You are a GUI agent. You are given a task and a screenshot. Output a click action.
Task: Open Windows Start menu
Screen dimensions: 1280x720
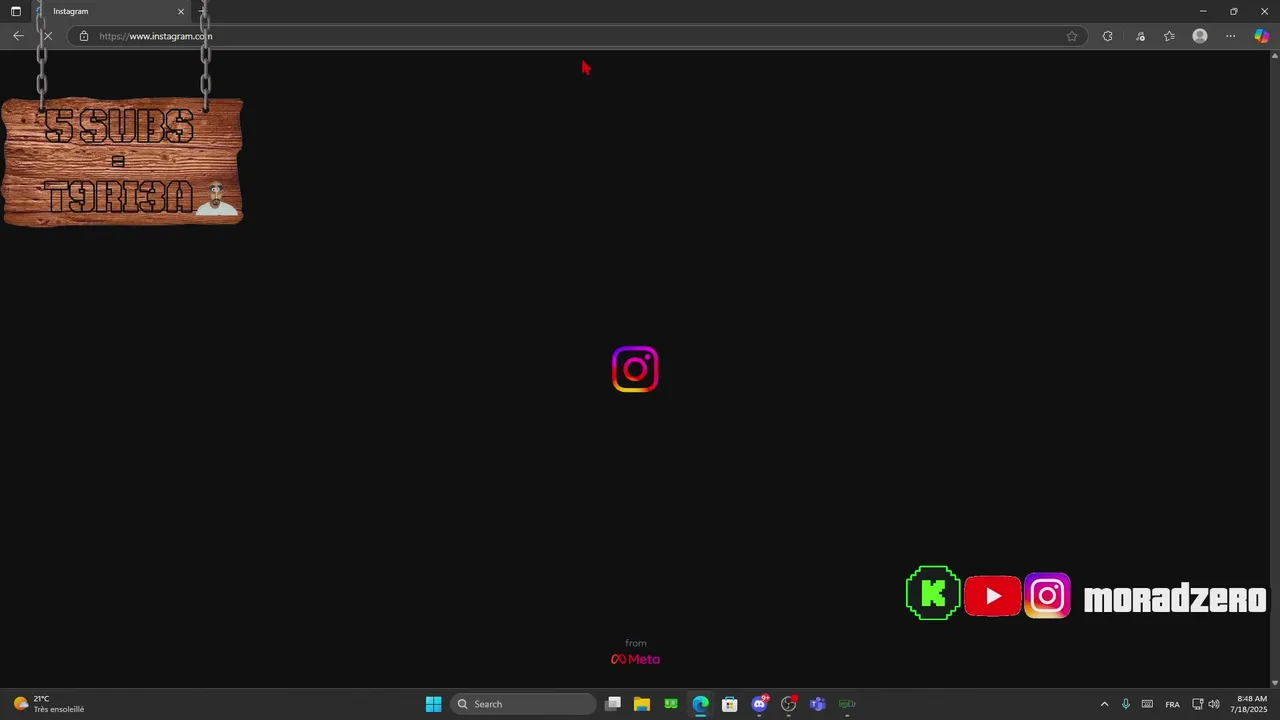433,704
